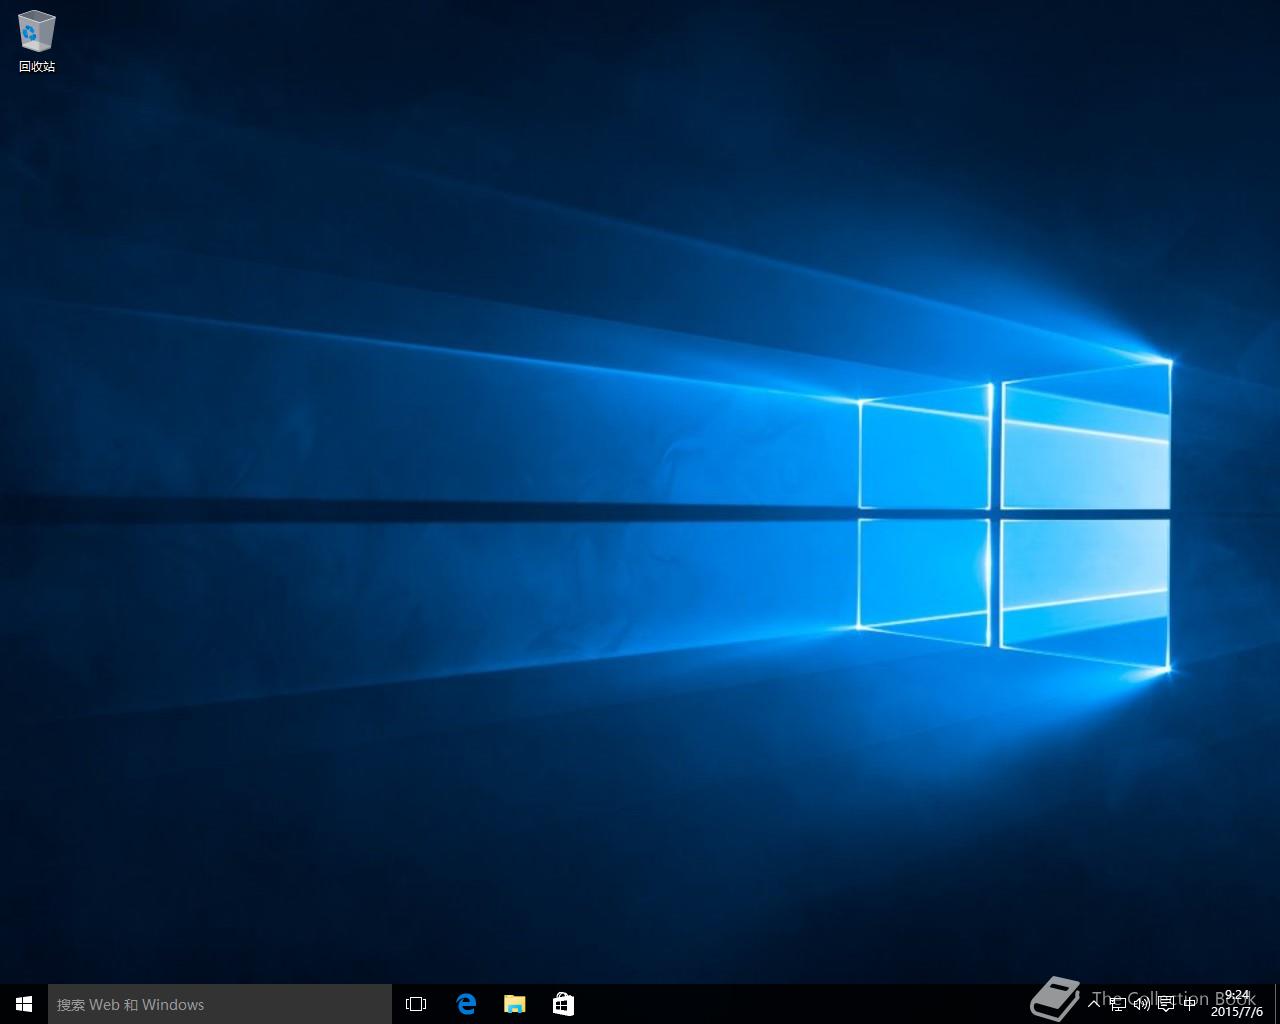Open File Explorer from the taskbar
Image resolution: width=1280 pixels, height=1024 pixels.
click(514, 1004)
